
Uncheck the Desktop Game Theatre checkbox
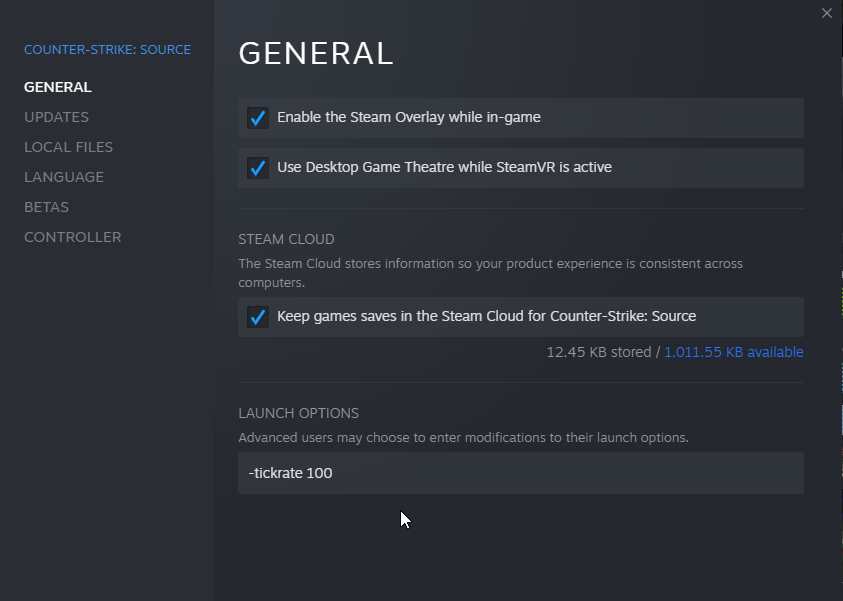tap(258, 168)
